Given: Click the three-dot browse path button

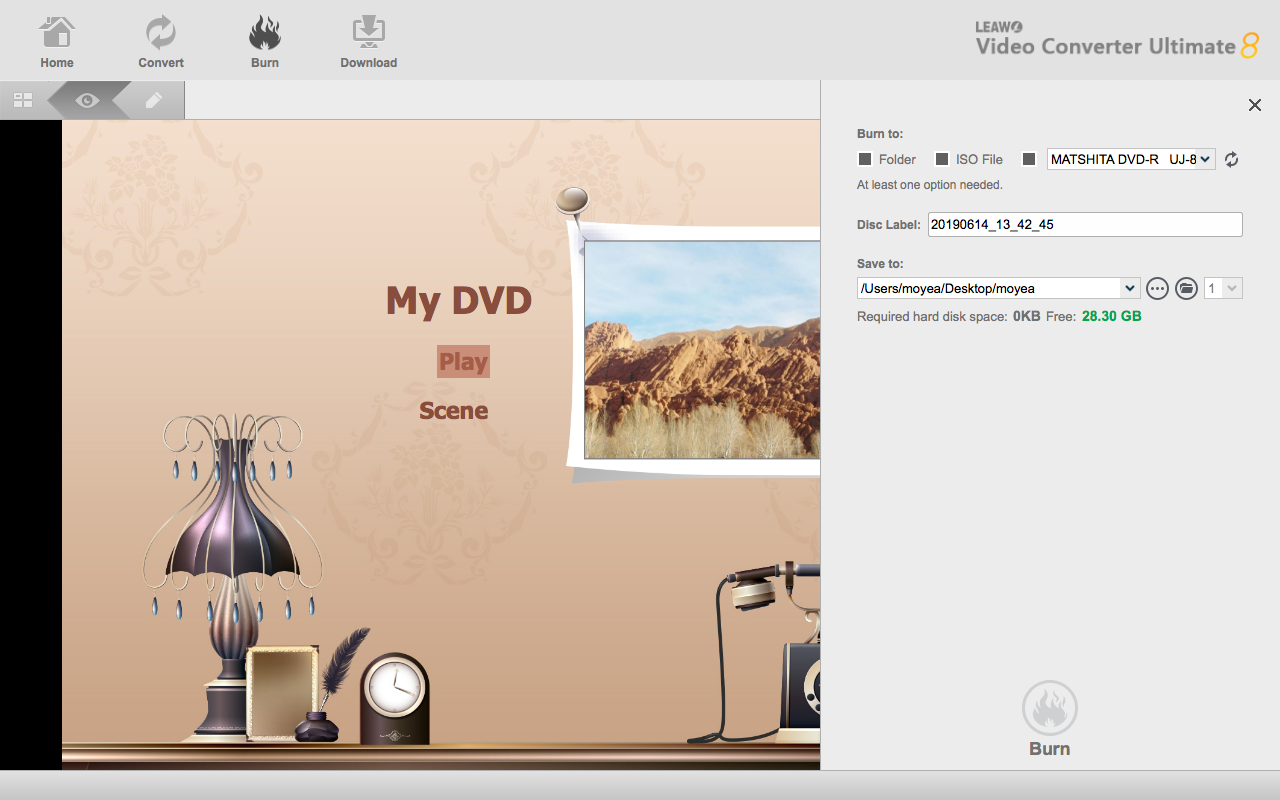Looking at the screenshot, I should 1157,288.
